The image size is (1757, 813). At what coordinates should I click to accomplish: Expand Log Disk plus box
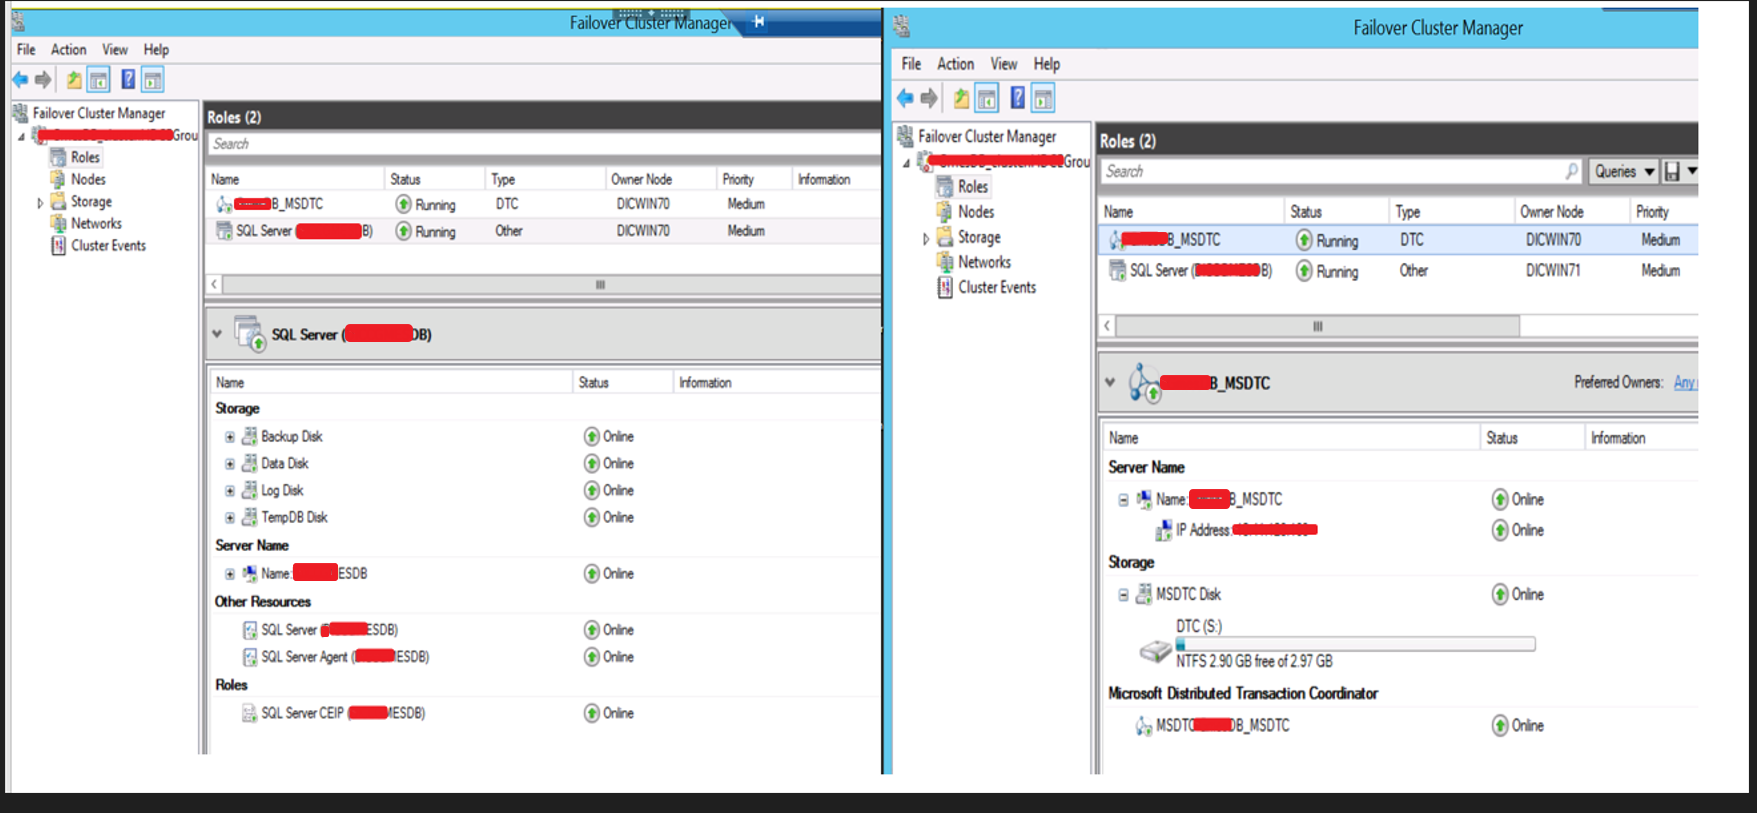(230, 491)
